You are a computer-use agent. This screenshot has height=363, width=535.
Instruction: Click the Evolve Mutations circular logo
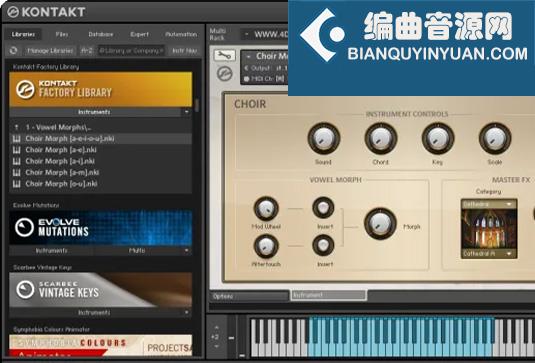25,227
